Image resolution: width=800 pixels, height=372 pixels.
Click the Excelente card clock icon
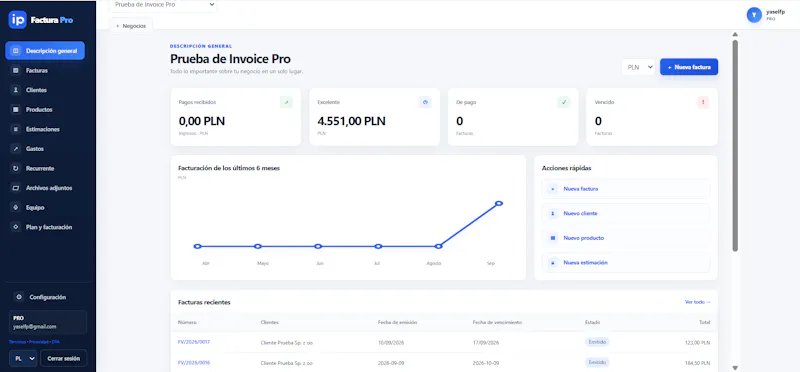point(425,102)
